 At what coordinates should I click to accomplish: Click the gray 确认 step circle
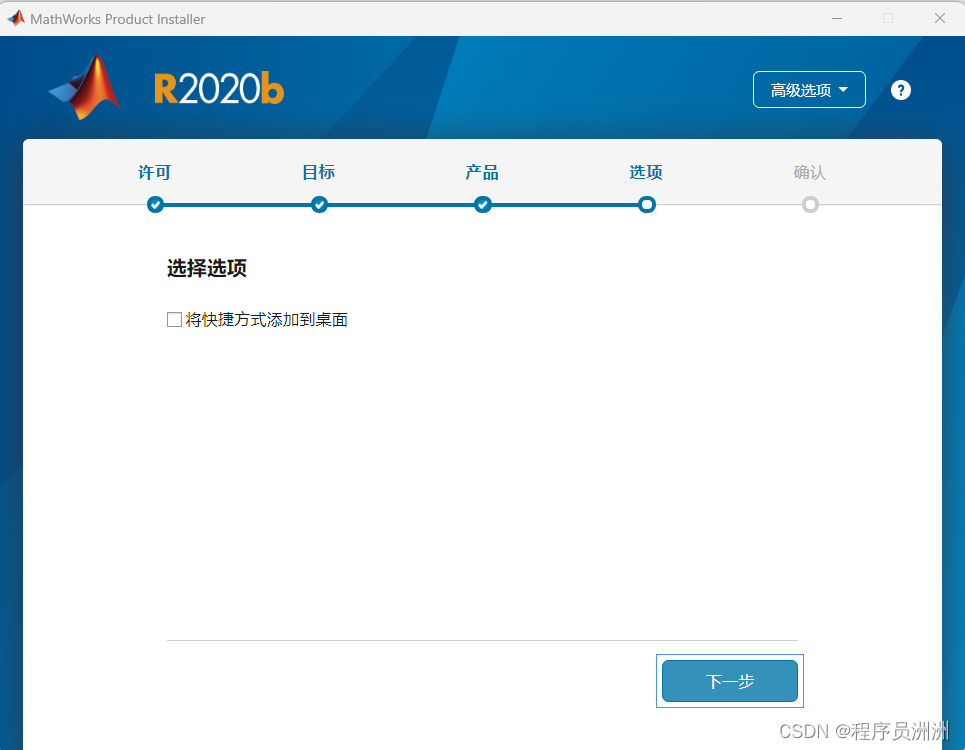pos(810,204)
